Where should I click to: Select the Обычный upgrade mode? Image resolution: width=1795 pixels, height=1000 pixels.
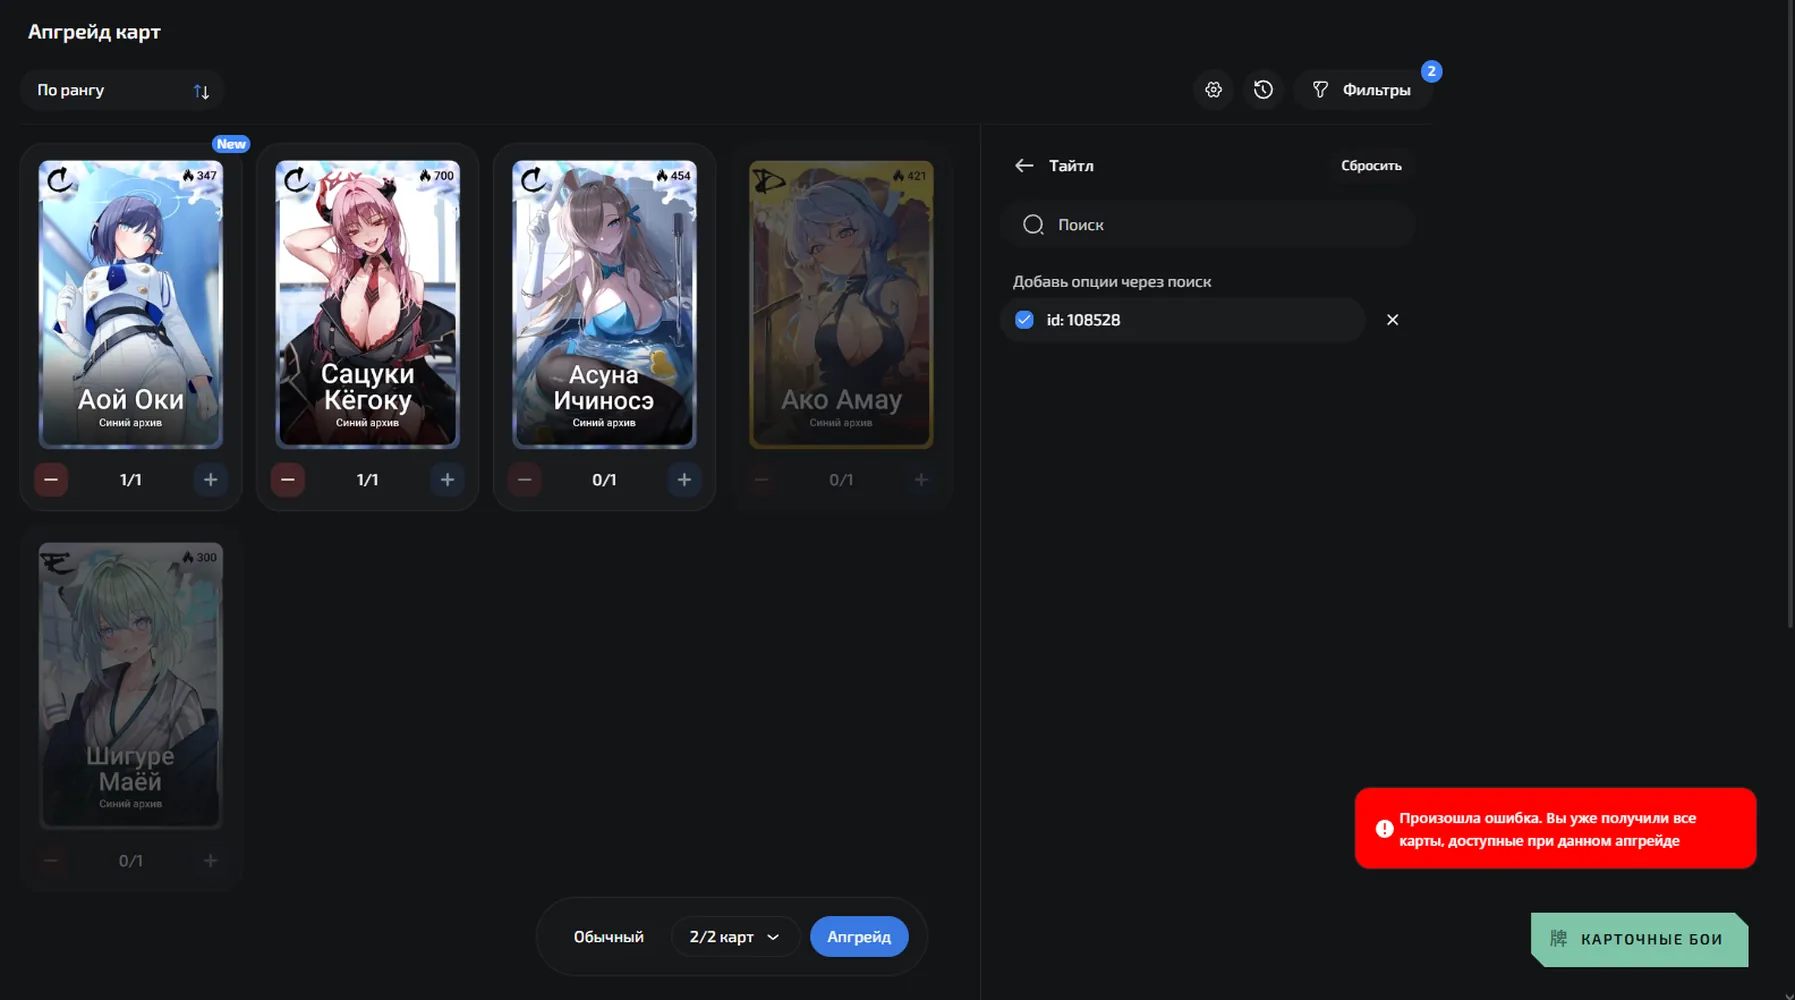click(x=608, y=937)
